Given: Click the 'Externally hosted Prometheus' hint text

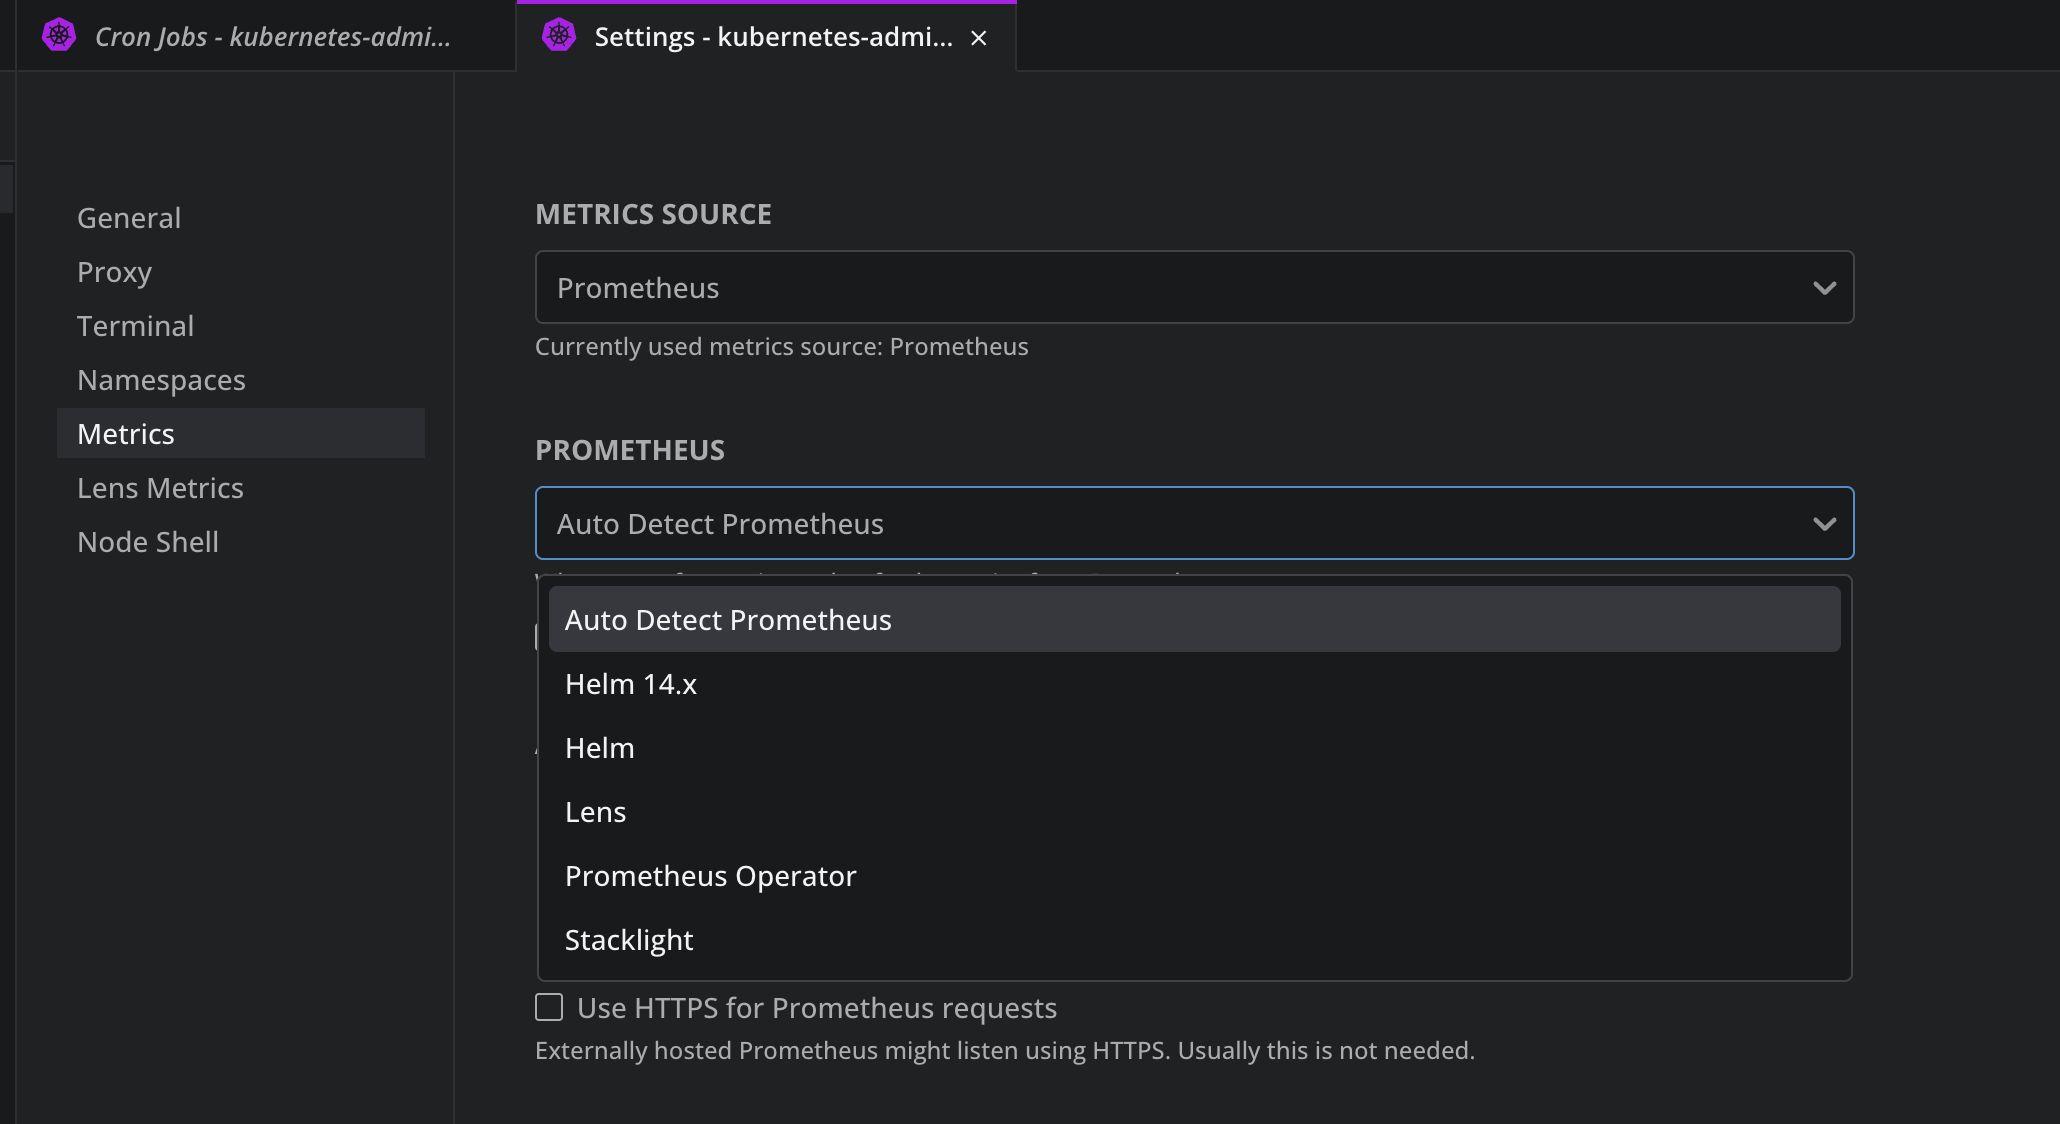Looking at the screenshot, I should point(1005,1051).
